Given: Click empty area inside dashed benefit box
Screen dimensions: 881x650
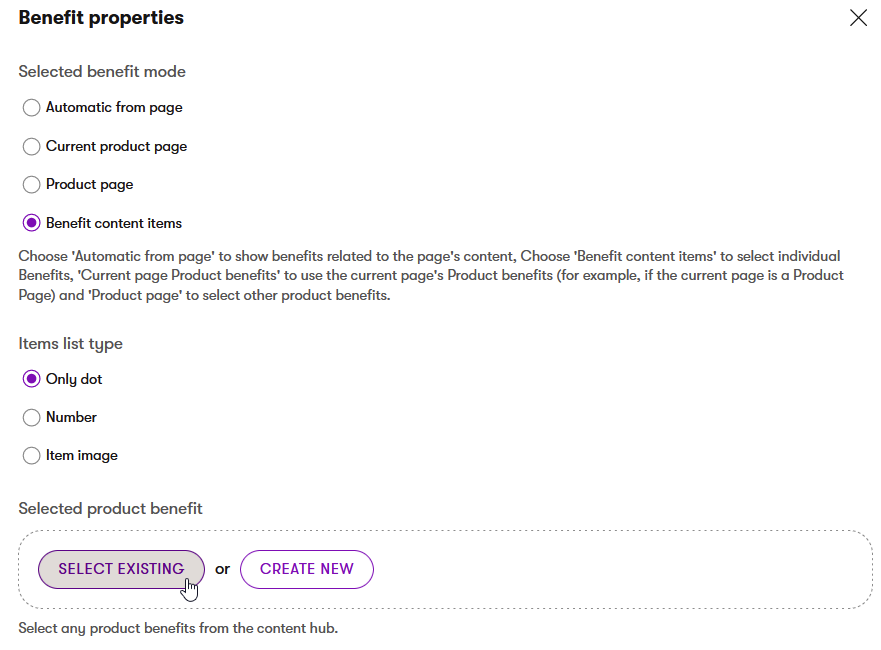Looking at the screenshot, I should (618, 569).
